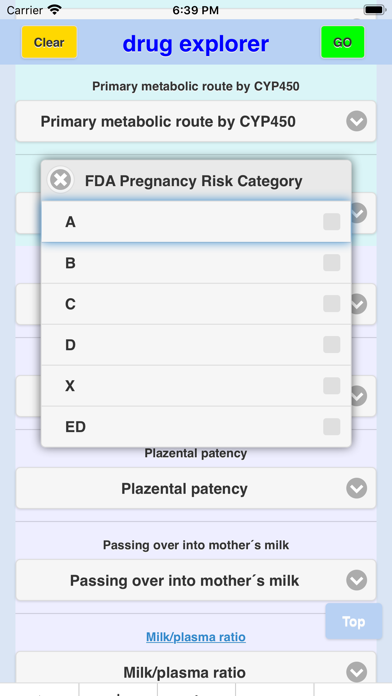Enable the category D checkbox
Viewport: 392px width, 696px height.
point(332,344)
